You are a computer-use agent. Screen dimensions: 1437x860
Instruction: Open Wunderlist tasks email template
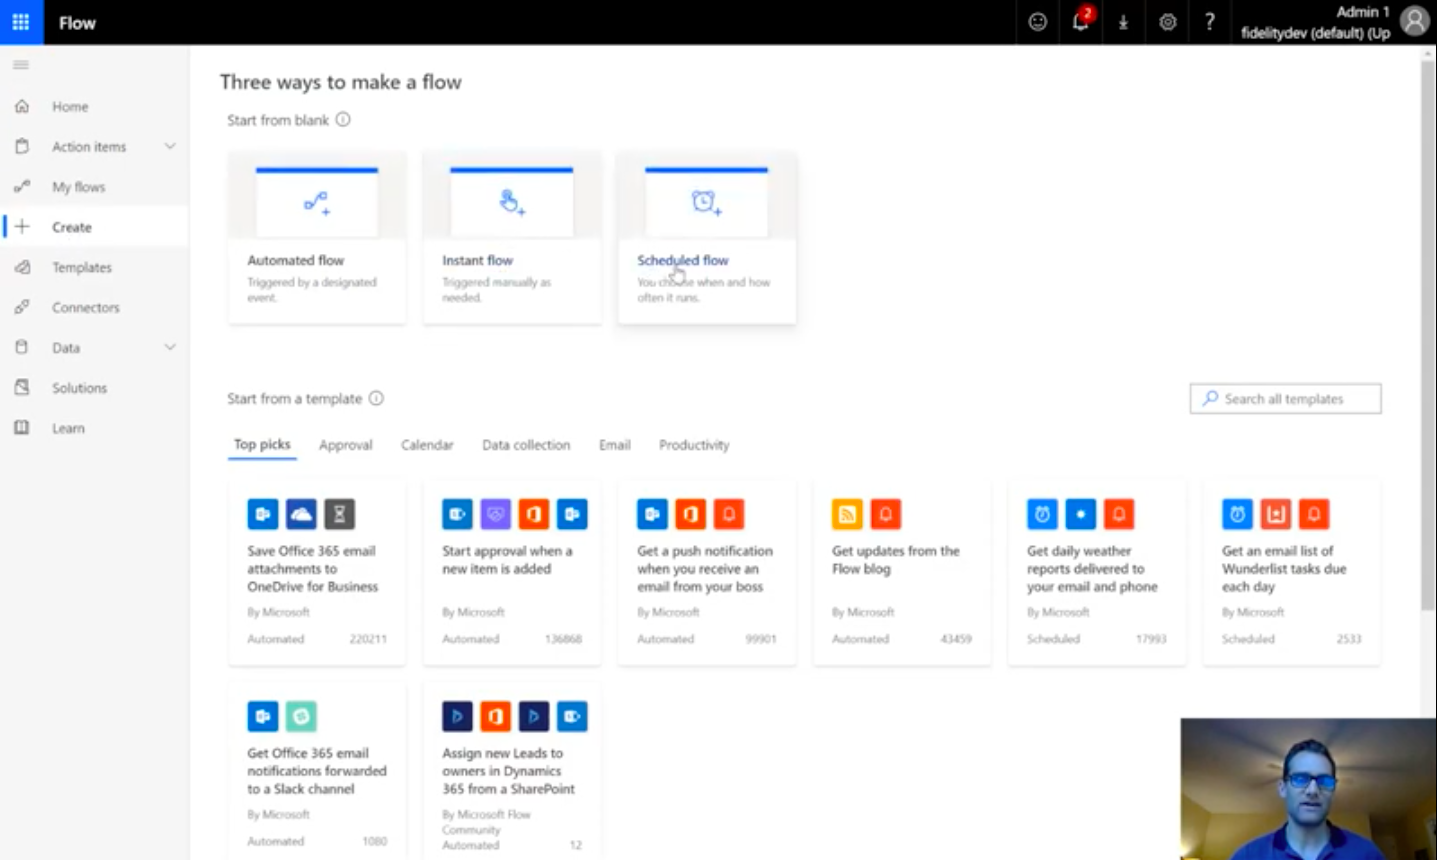(1292, 572)
